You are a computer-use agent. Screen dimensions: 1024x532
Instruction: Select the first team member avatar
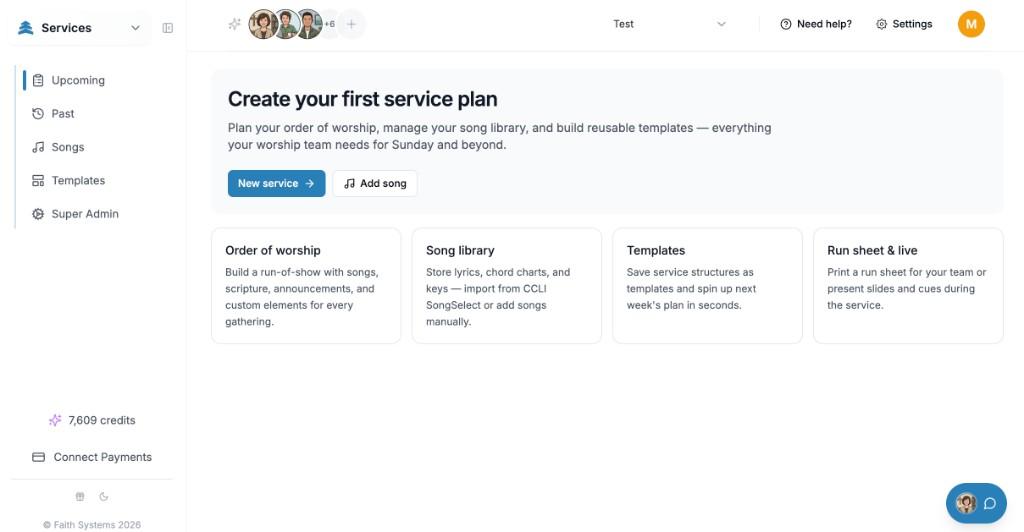pos(263,24)
